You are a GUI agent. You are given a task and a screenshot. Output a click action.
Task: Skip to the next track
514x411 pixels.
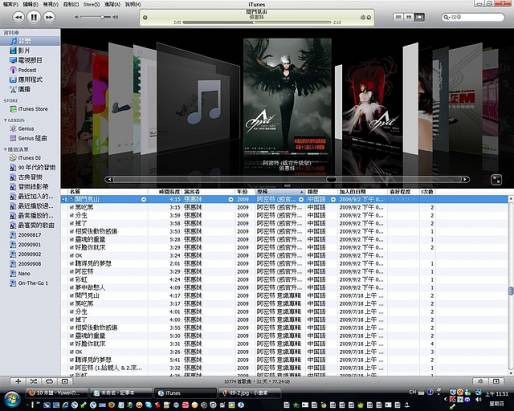tap(49, 17)
